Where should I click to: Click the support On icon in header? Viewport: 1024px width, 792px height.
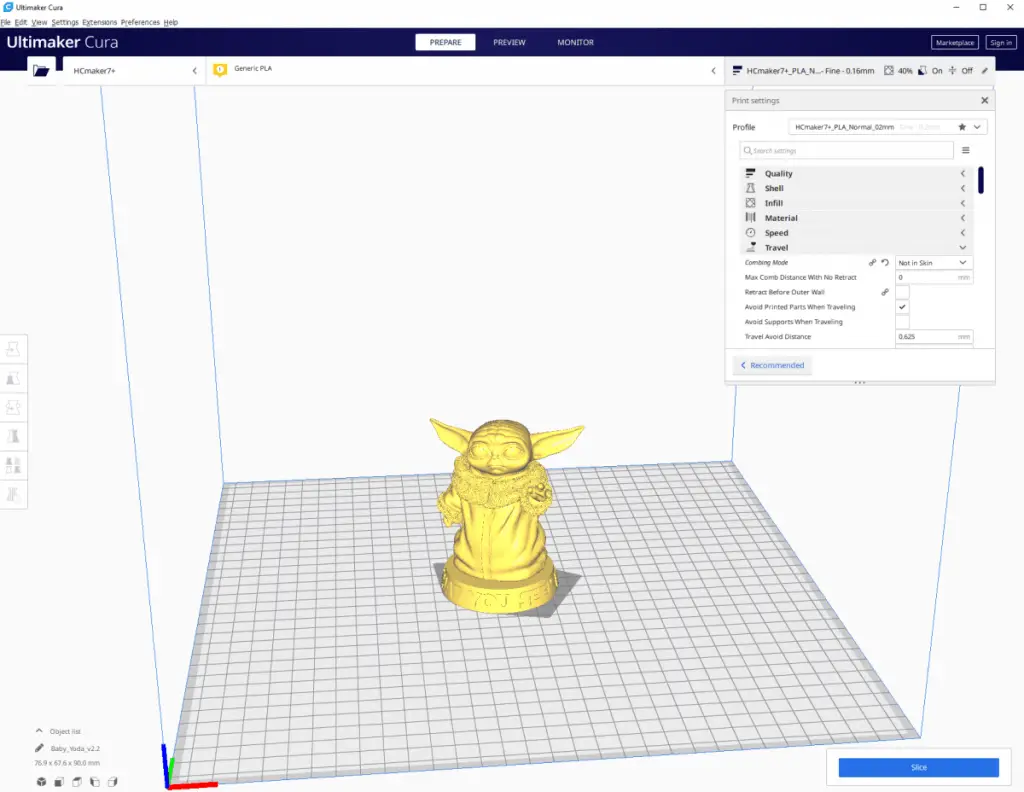pyautogui.click(x=922, y=71)
